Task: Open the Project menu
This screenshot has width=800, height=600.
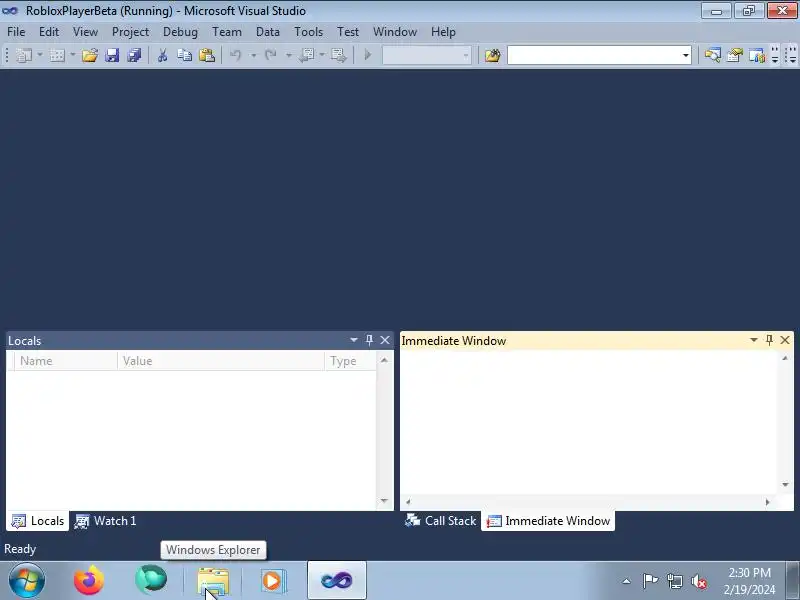Action: [x=130, y=32]
